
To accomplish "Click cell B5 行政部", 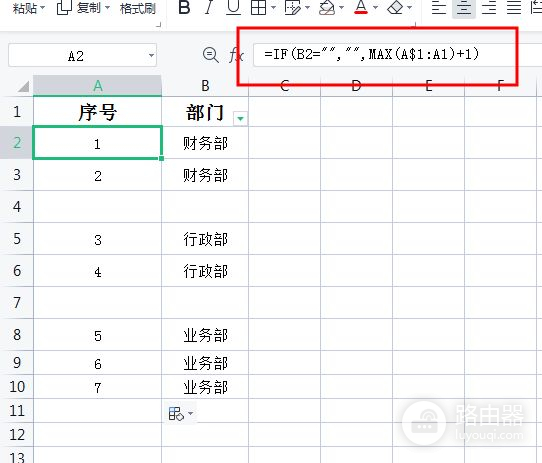I will pos(205,239).
